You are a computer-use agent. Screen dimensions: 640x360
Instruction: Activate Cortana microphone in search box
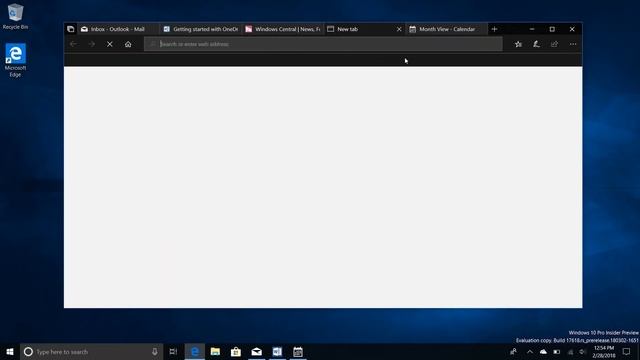[155, 351]
